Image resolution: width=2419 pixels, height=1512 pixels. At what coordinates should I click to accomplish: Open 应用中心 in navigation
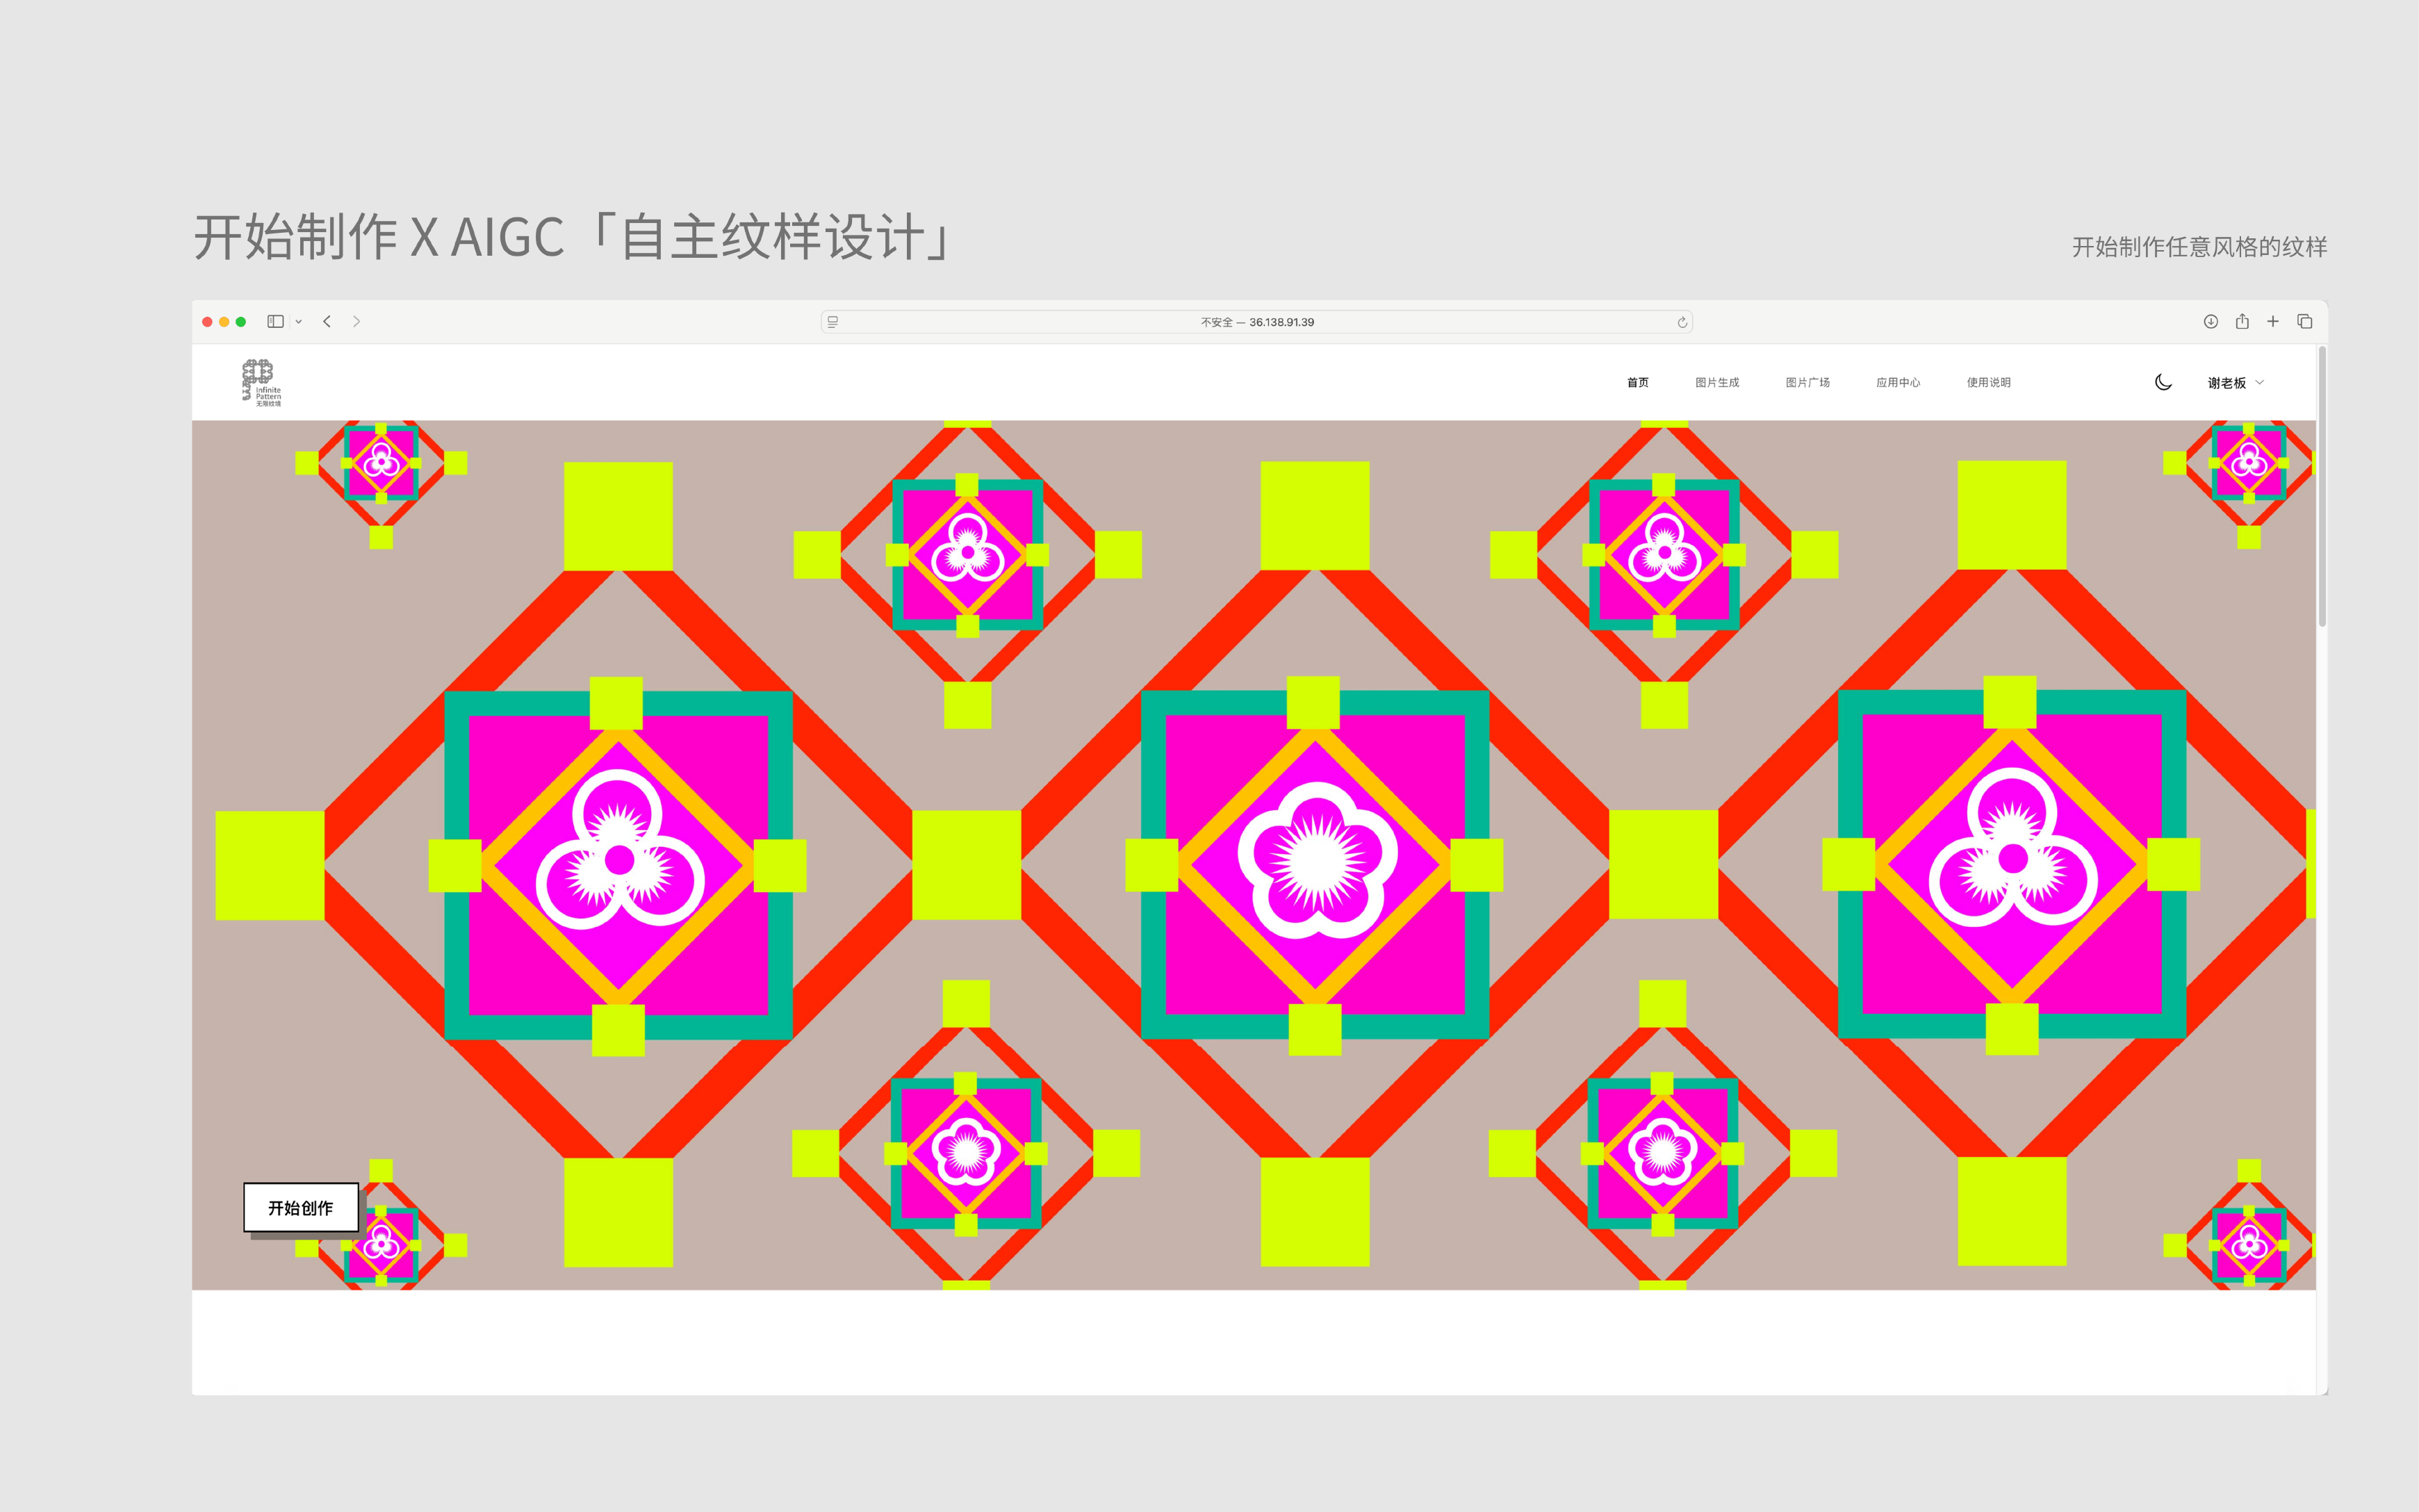[x=1897, y=382]
